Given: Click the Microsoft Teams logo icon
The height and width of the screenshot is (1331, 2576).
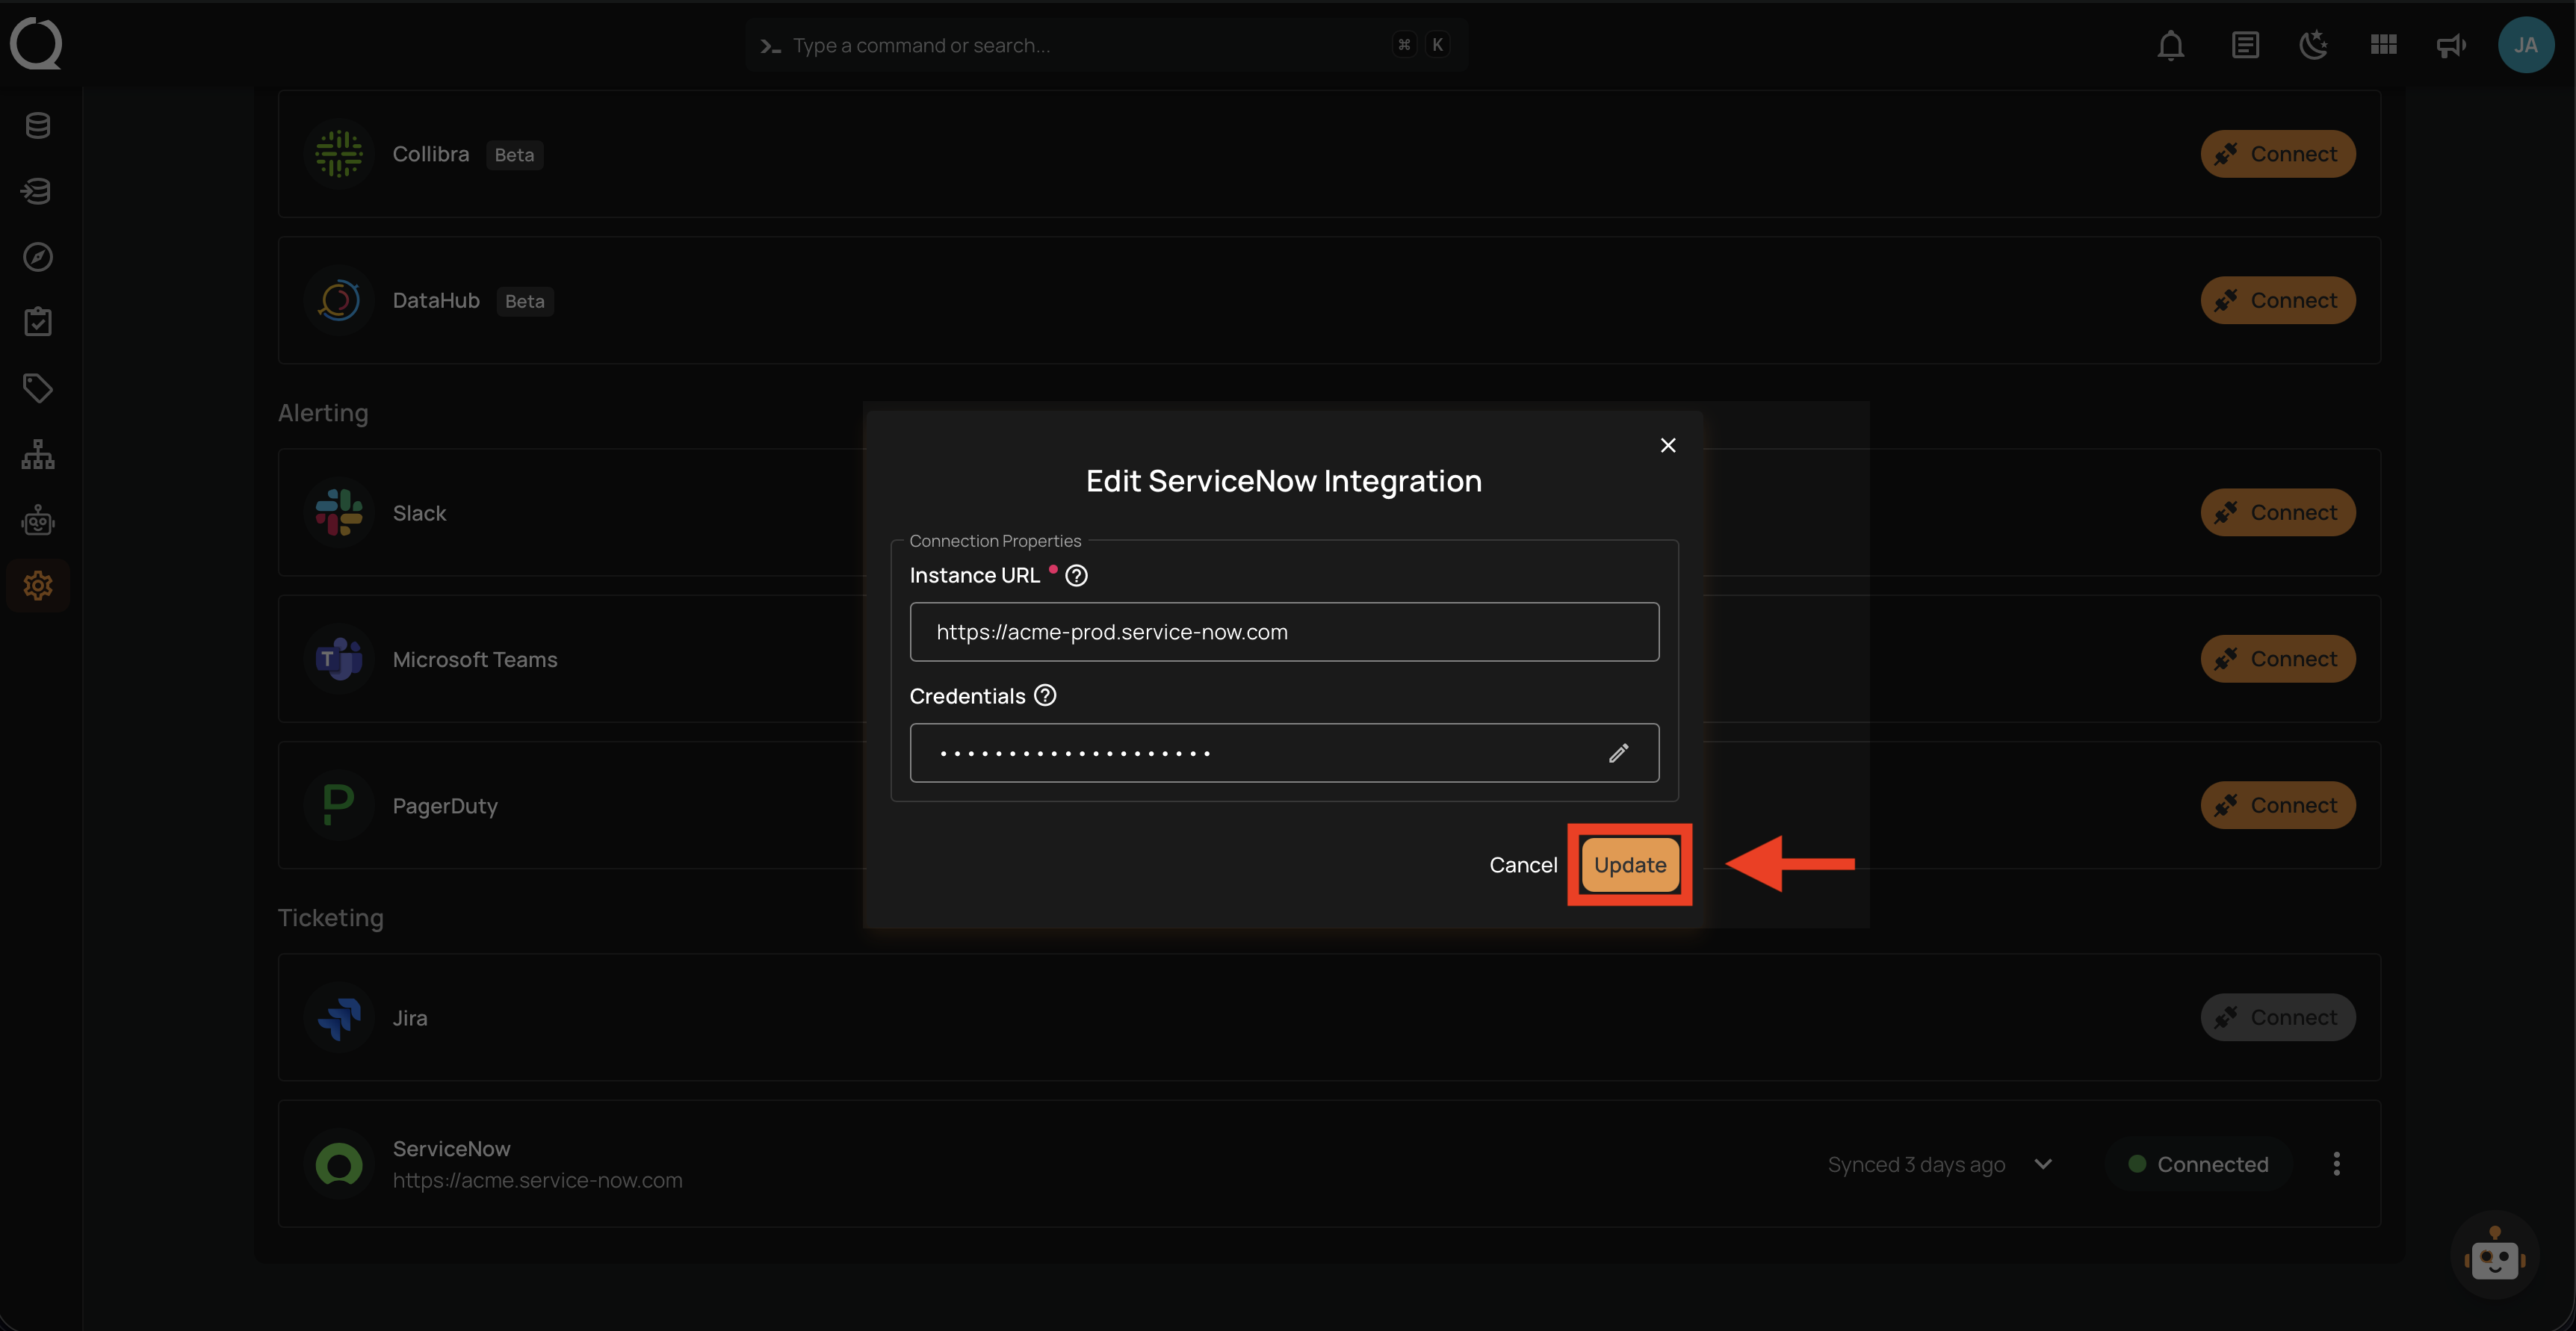Looking at the screenshot, I should [x=339, y=659].
